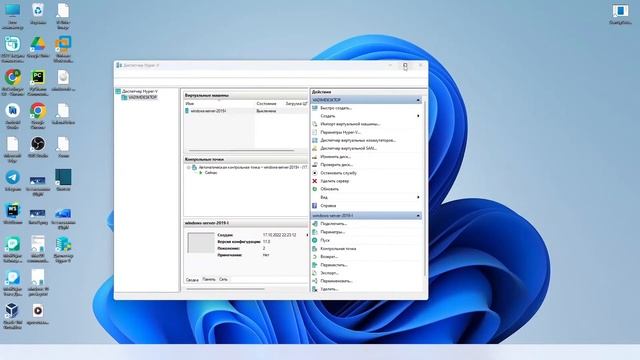Click the Остановить службу (Stop Service) icon
This screenshot has width=640, height=360.
click(x=315, y=173)
